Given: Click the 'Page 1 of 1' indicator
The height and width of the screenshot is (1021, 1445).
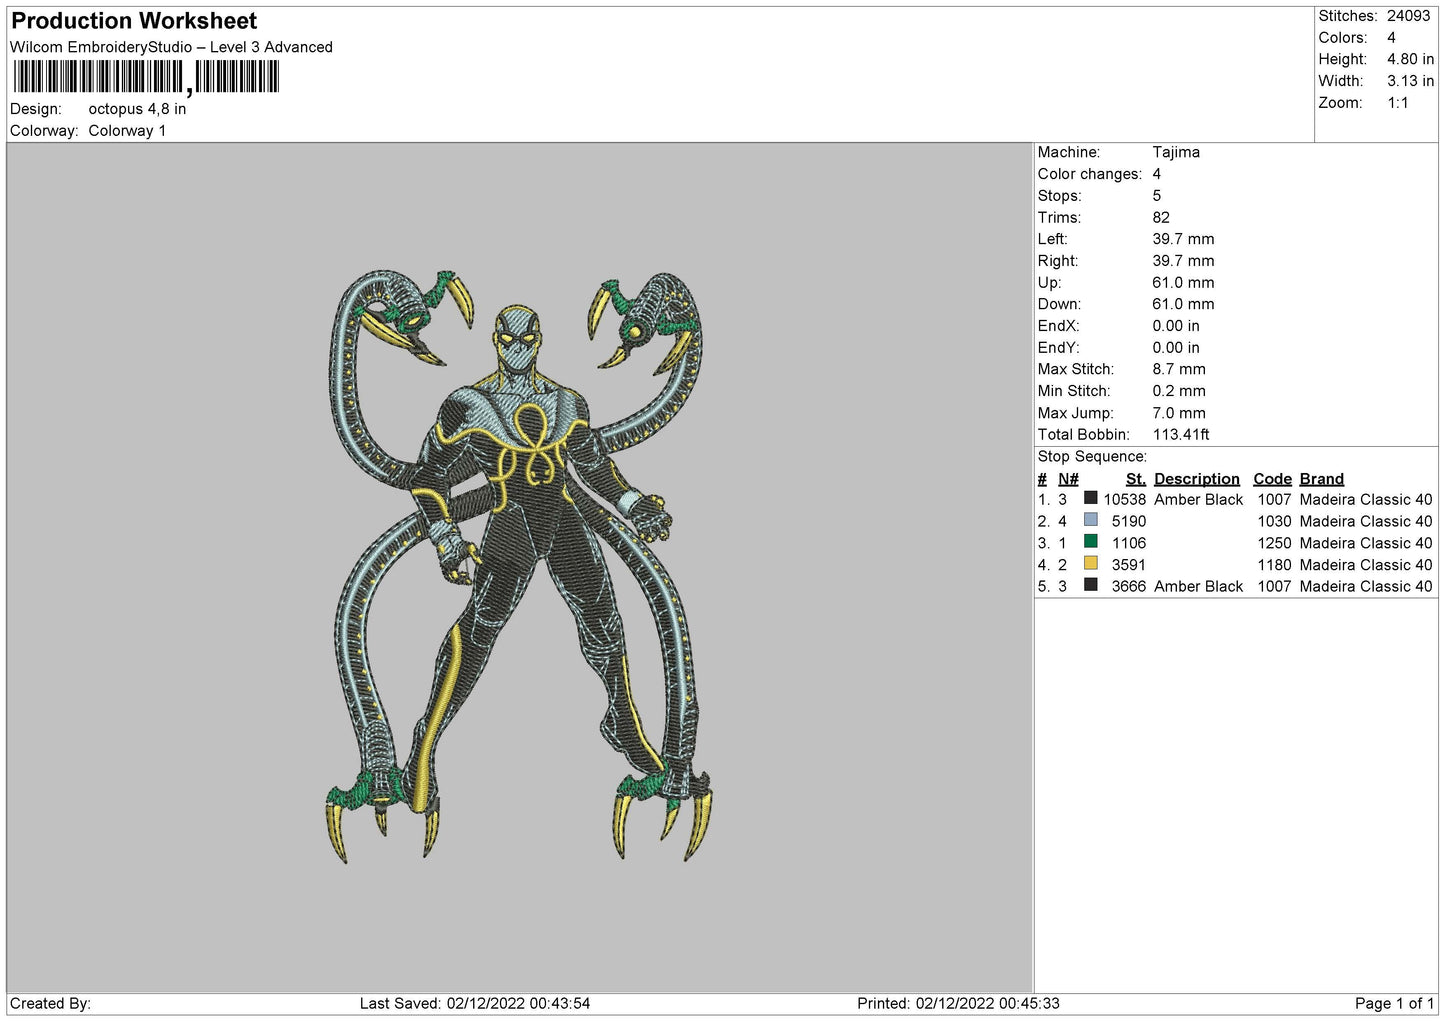Looking at the screenshot, I should [1394, 1004].
